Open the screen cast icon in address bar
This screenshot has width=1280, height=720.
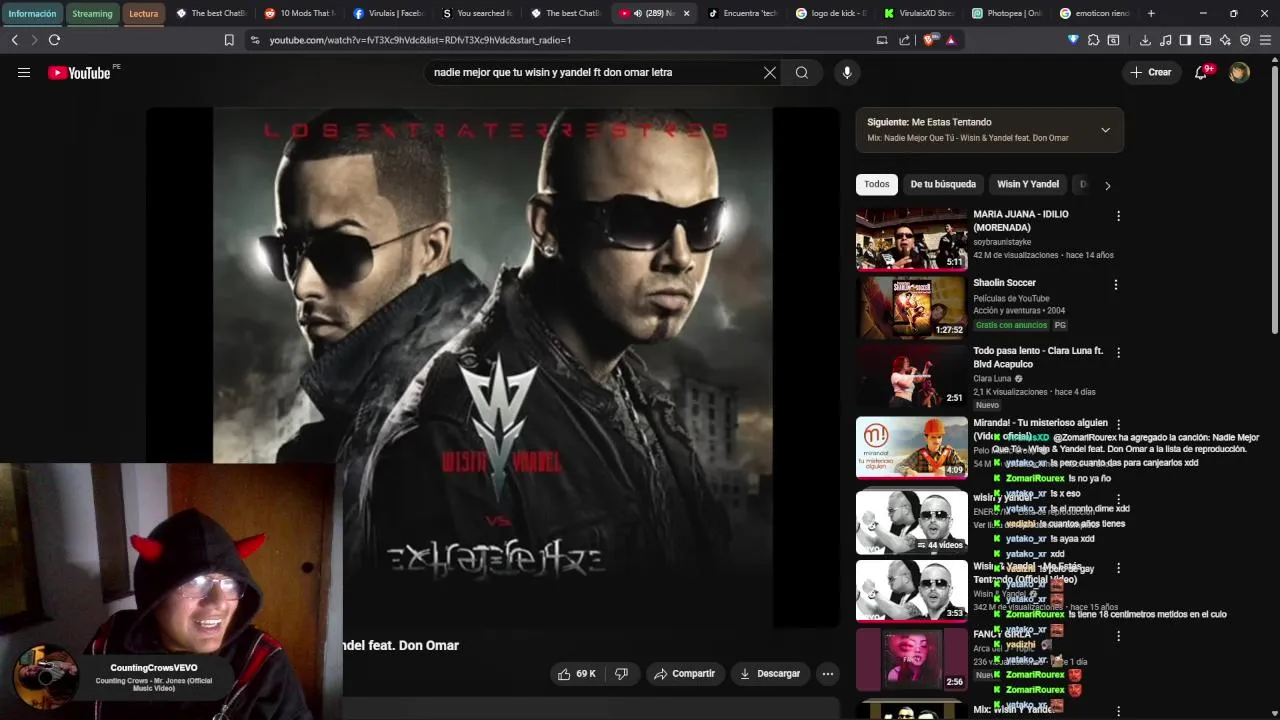pyautogui.click(x=881, y=40)
